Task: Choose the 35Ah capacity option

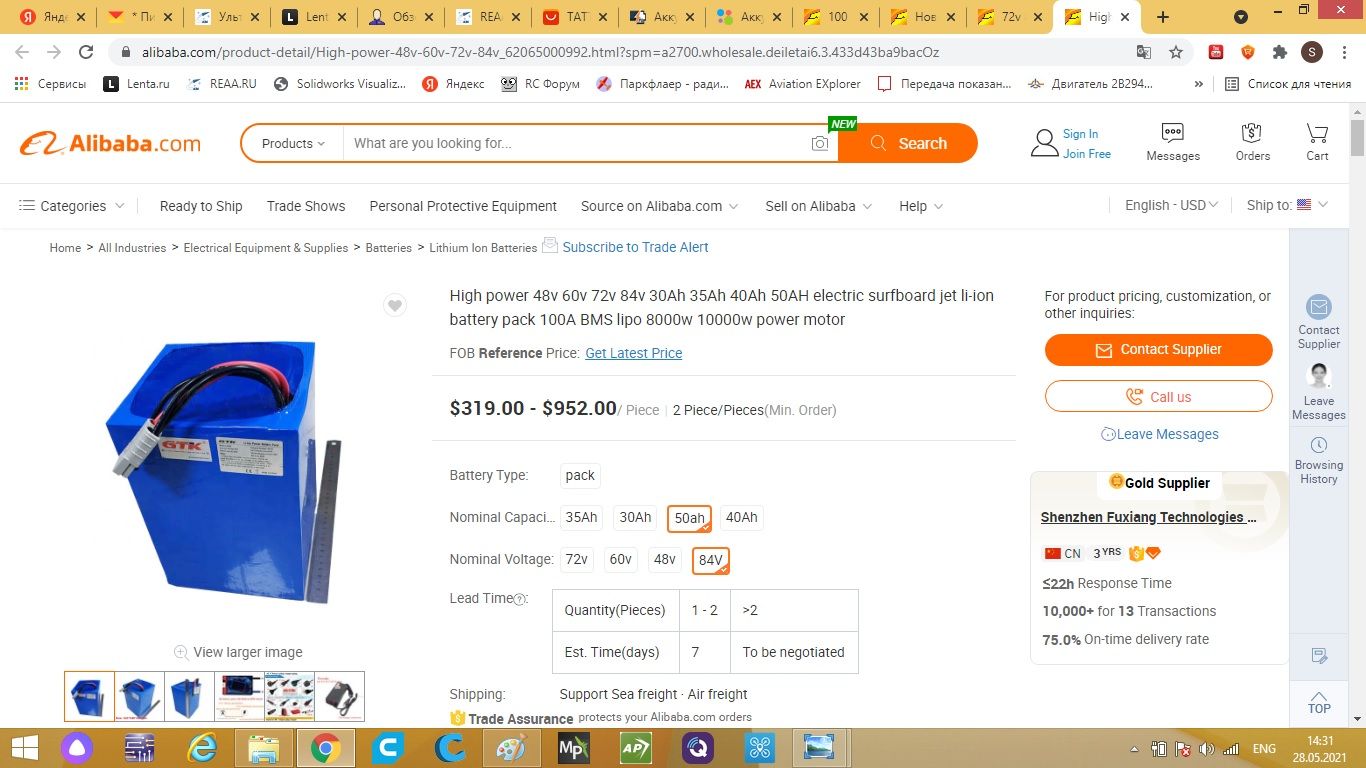Action: click(x=581, y=517)
